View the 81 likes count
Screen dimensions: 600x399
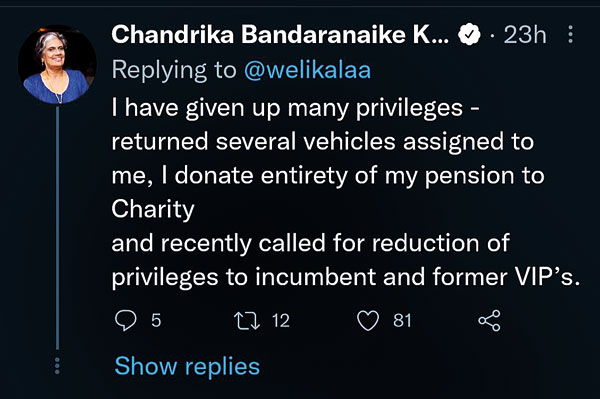(402, 321)
